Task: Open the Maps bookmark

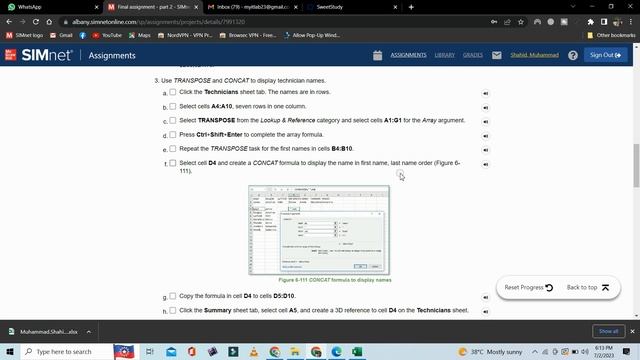Action: (x=140, y=36)
